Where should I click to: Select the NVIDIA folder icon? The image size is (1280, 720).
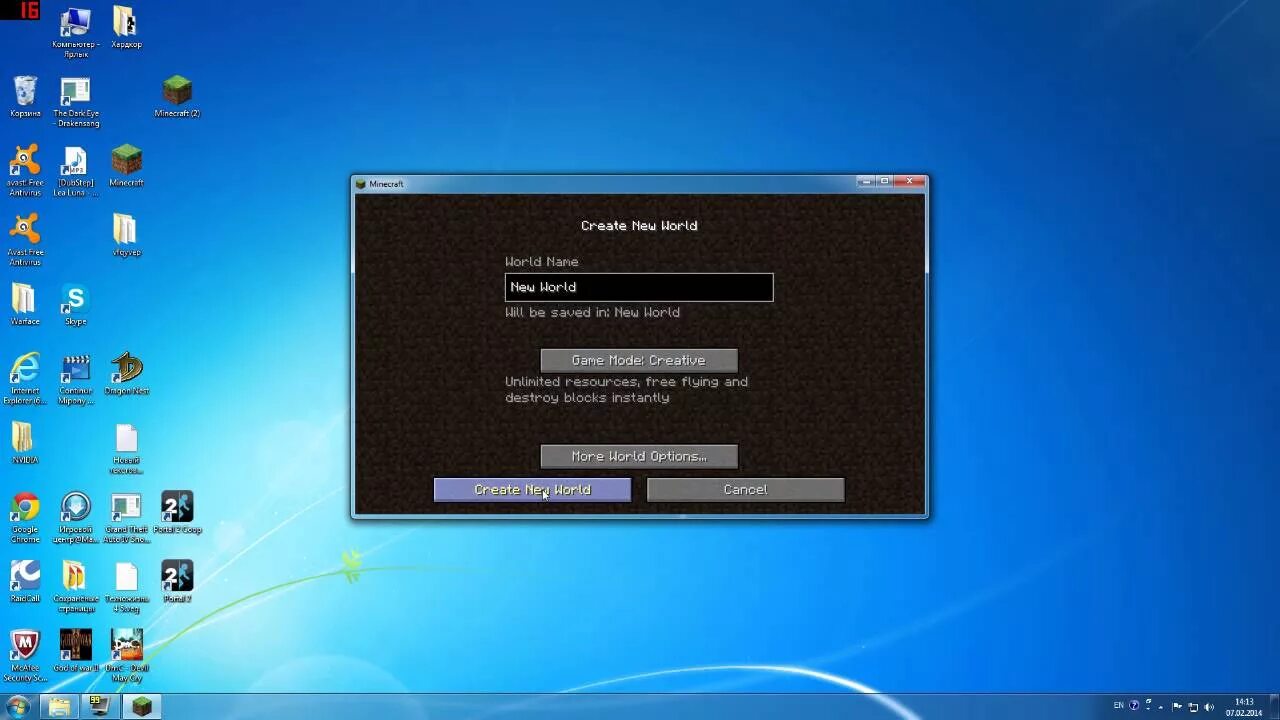pyautogui.click(x=25, y=442)
